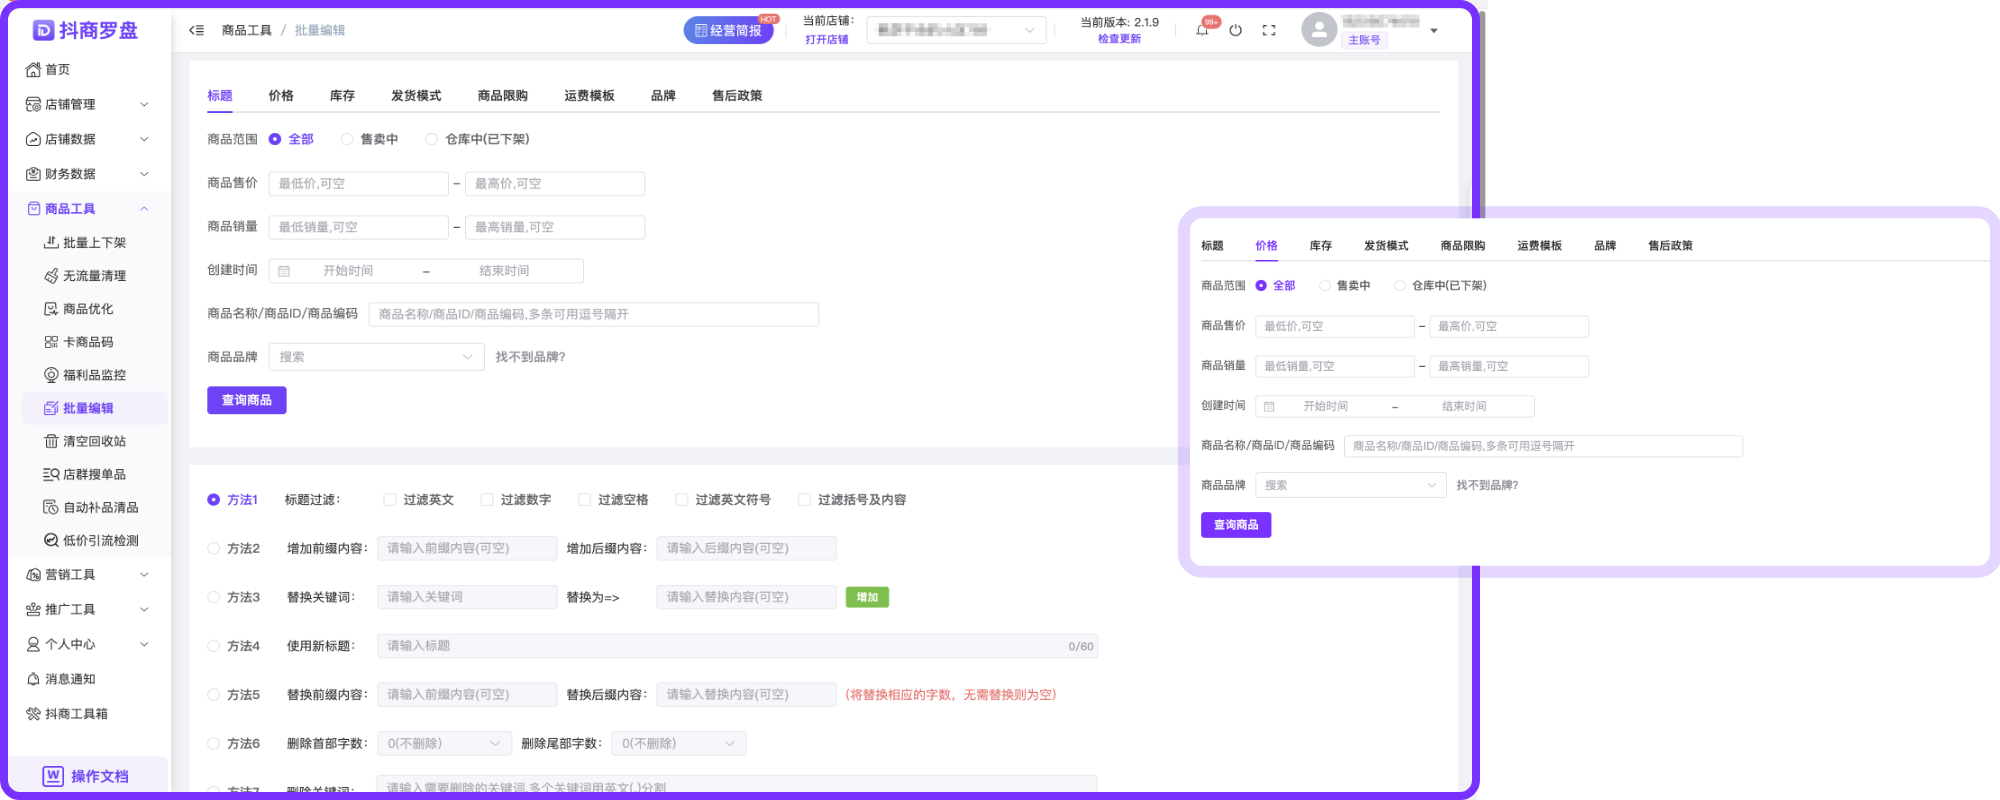
Task: Open 删除首部字数 dropdown
Action: [x=443, y=744]
